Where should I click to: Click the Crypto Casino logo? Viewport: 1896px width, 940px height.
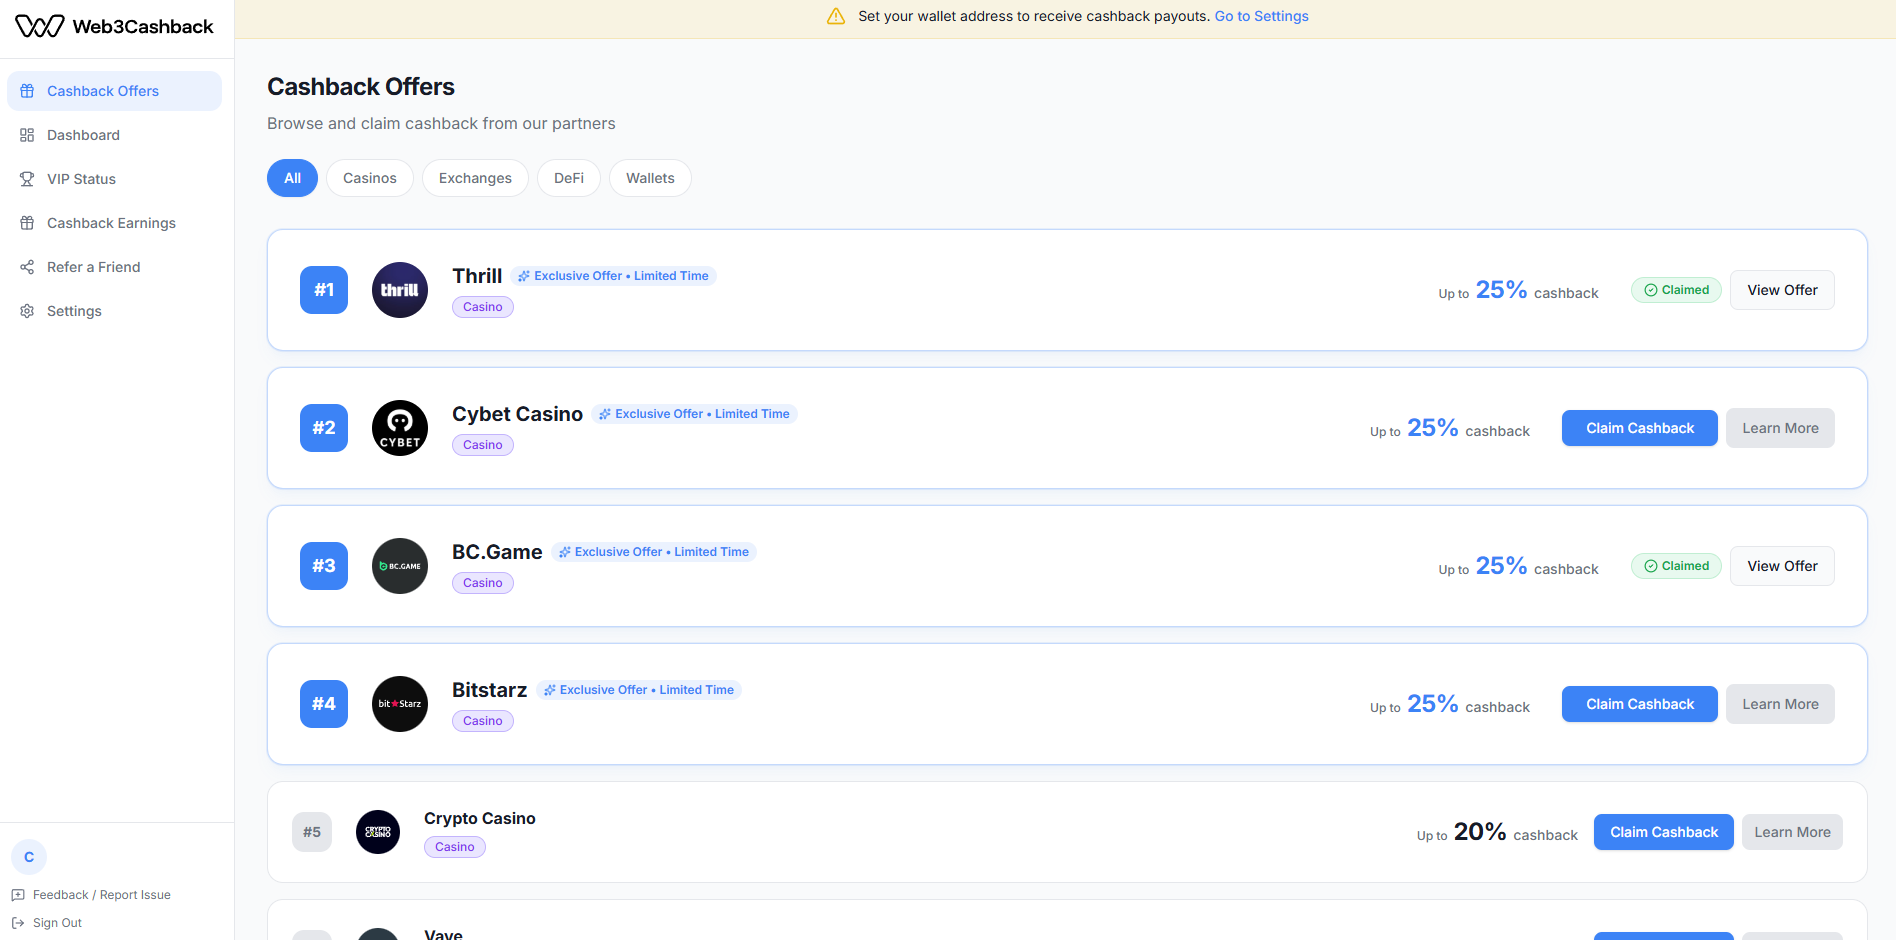click(x=378, y=832)
